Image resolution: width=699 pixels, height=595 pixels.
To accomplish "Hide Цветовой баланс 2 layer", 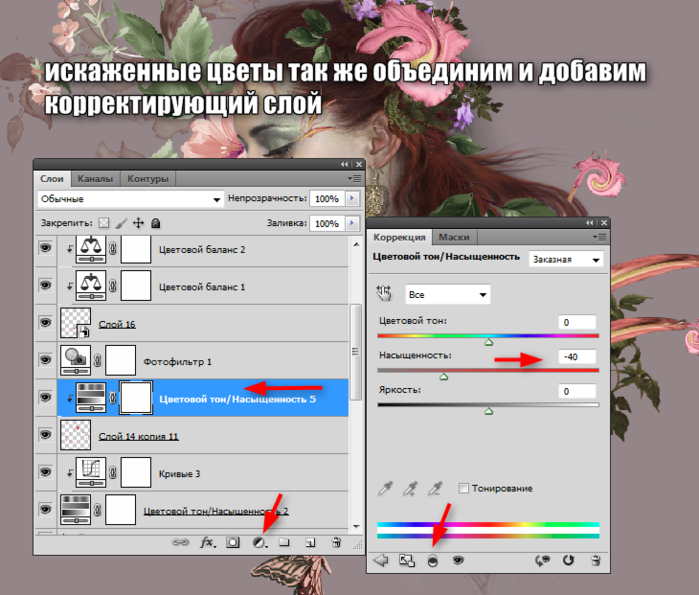I will (45, 248).
